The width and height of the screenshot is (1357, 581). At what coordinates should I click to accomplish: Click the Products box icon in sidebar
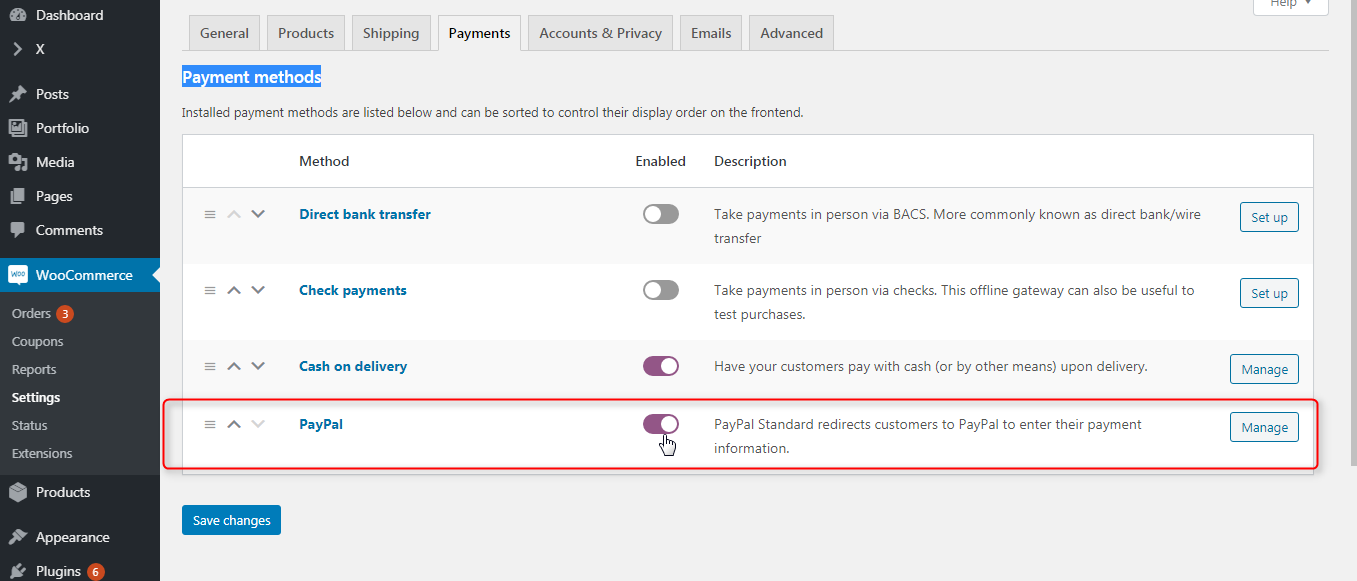tap(18, 492)
